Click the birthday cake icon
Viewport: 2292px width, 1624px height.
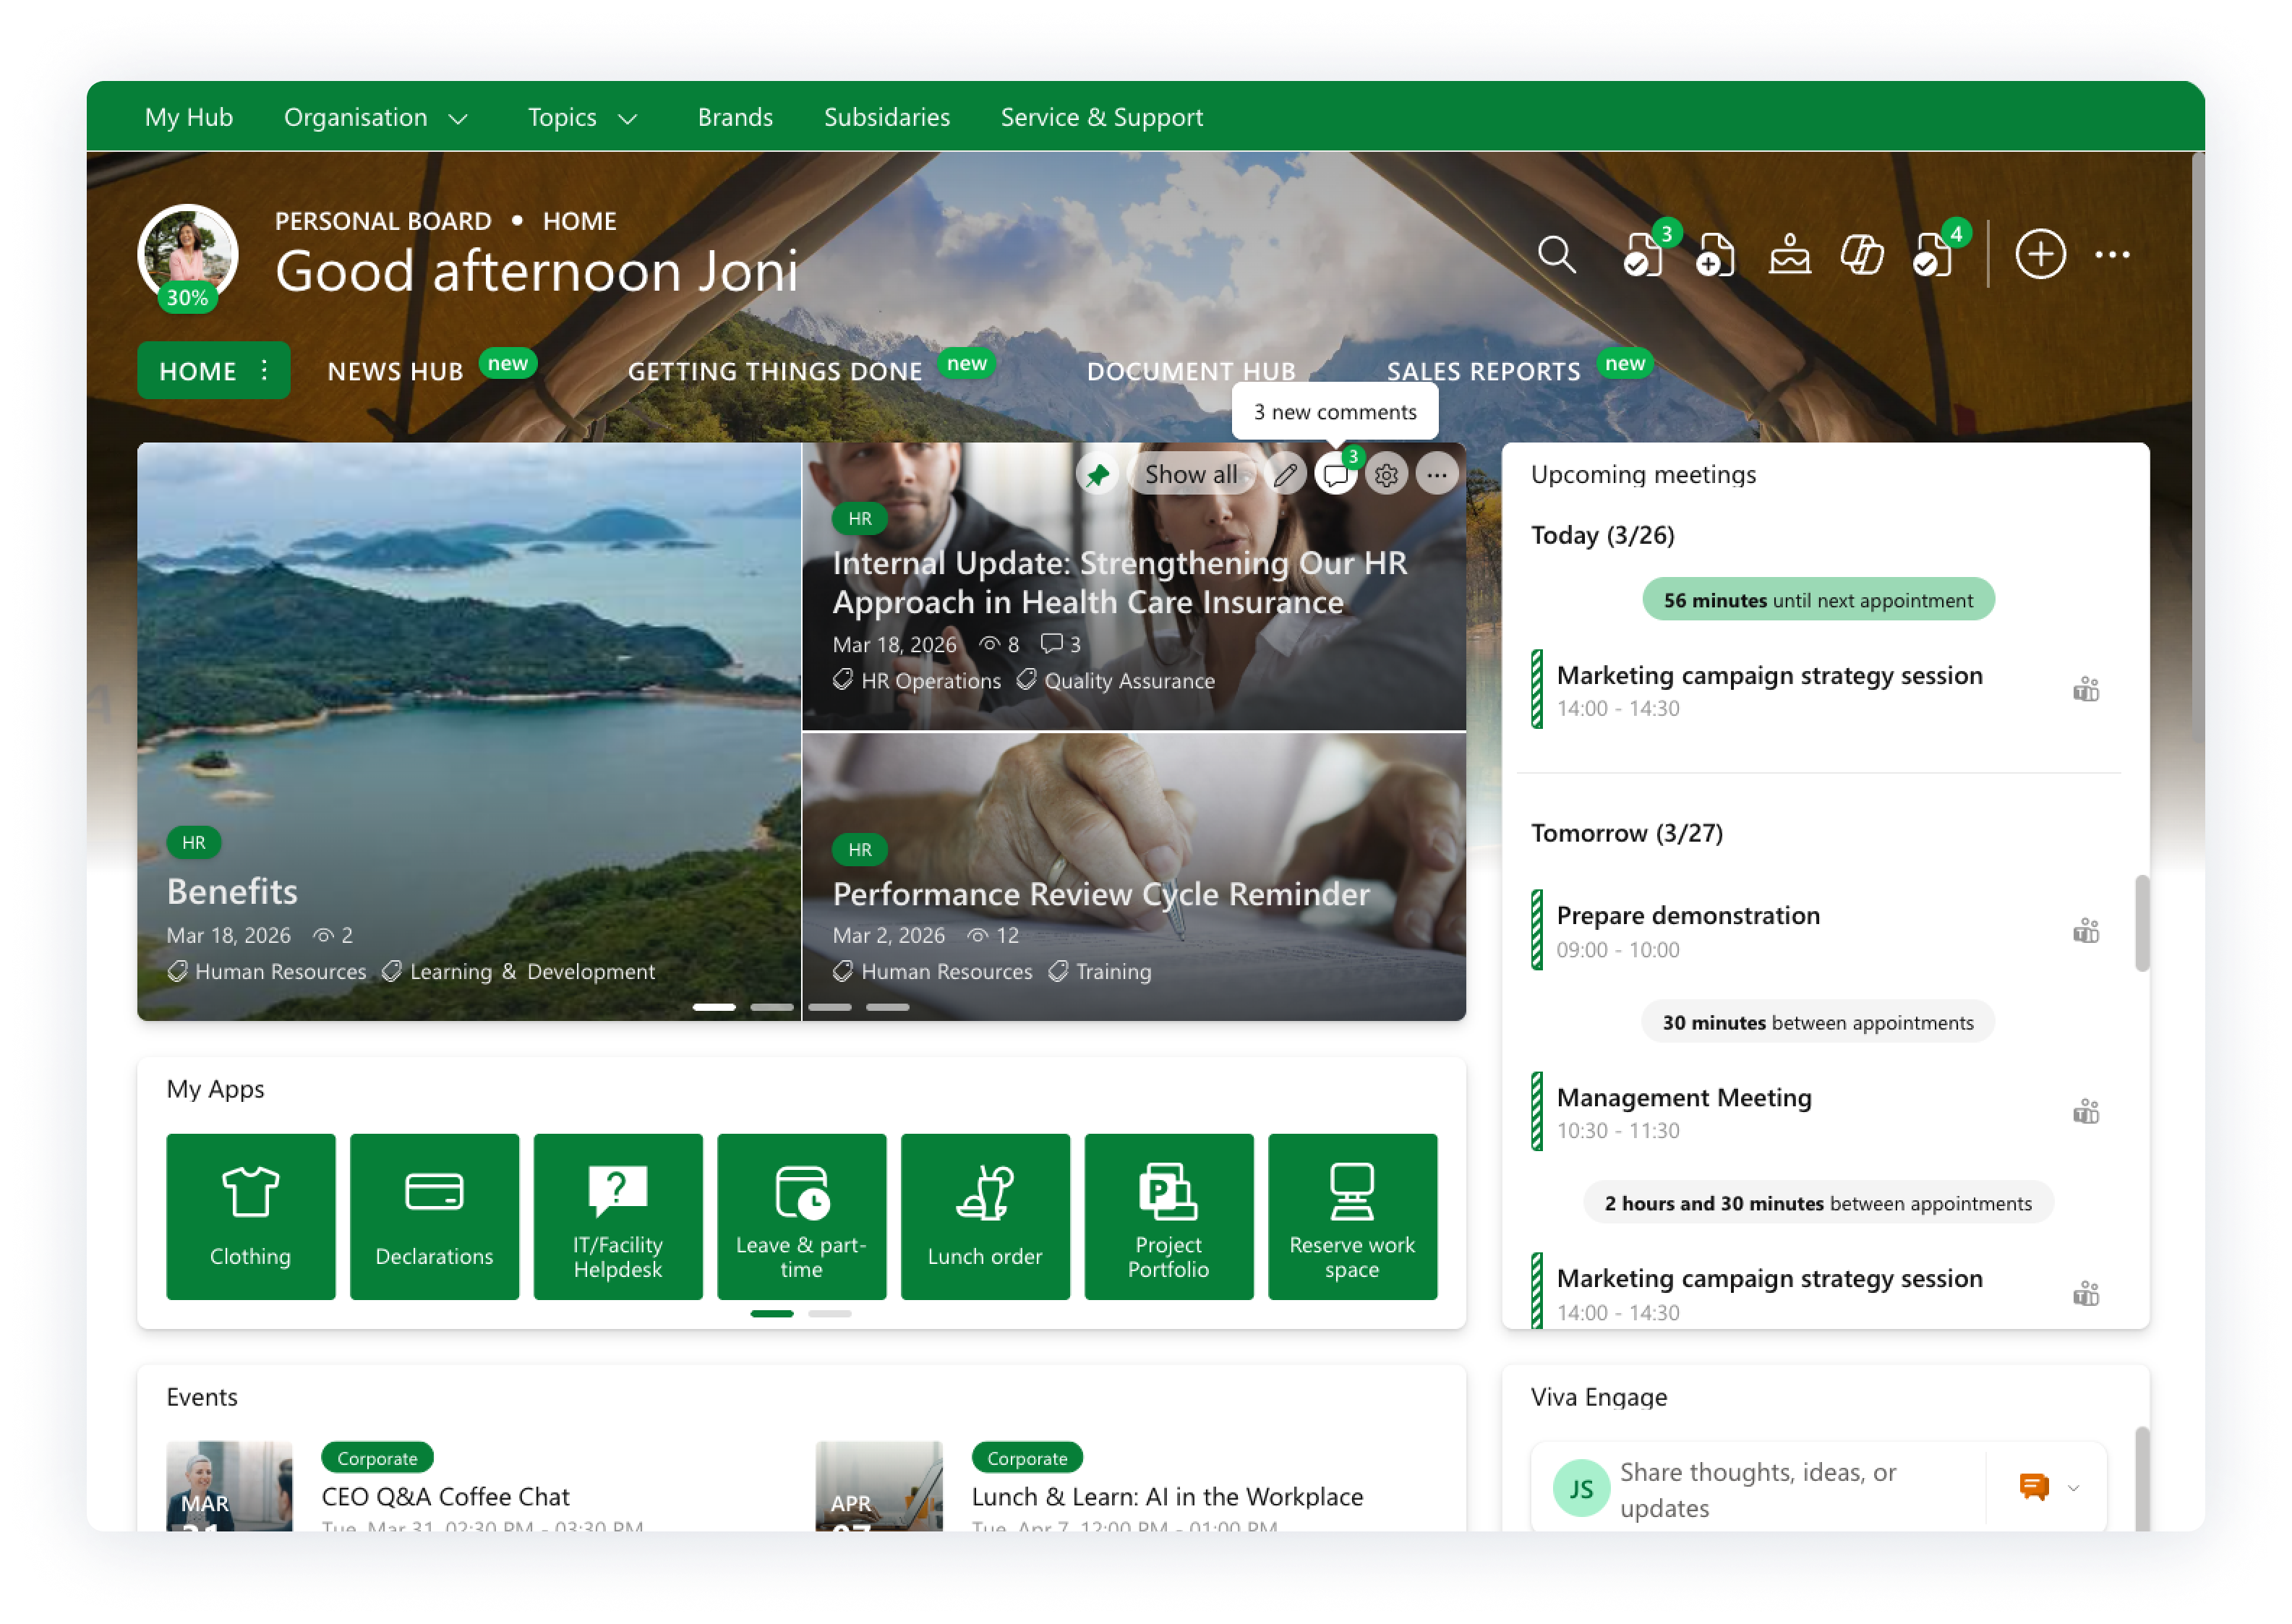click(1789, 255)
